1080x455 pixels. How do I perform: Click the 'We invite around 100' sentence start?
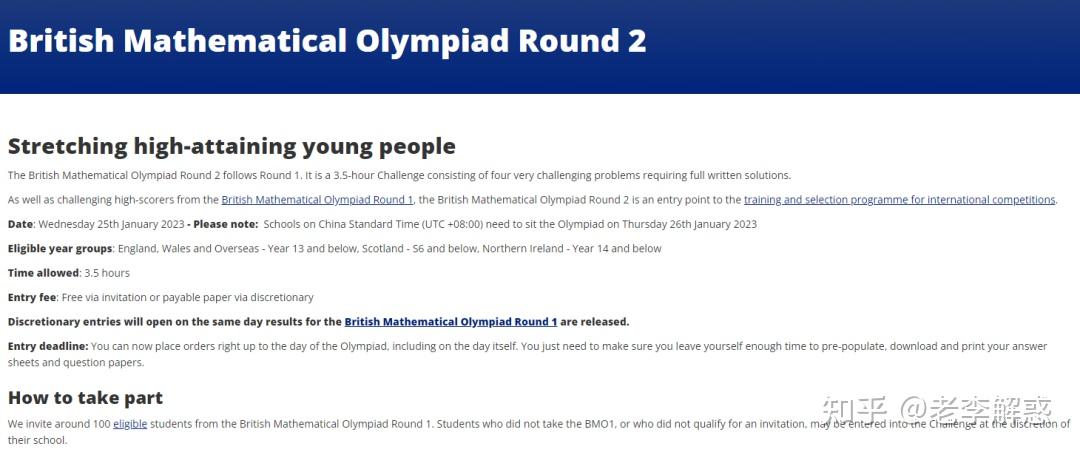click(x=58, y=424)
